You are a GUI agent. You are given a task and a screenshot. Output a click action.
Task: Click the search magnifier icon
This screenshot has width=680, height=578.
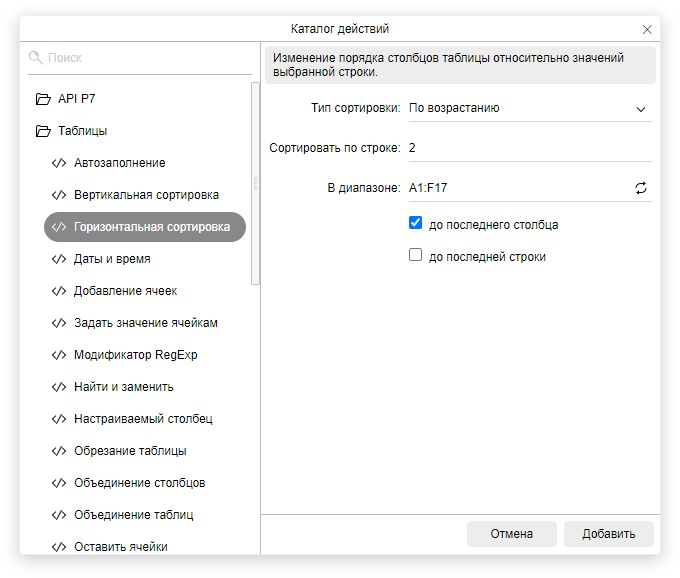tap(36, 58)
